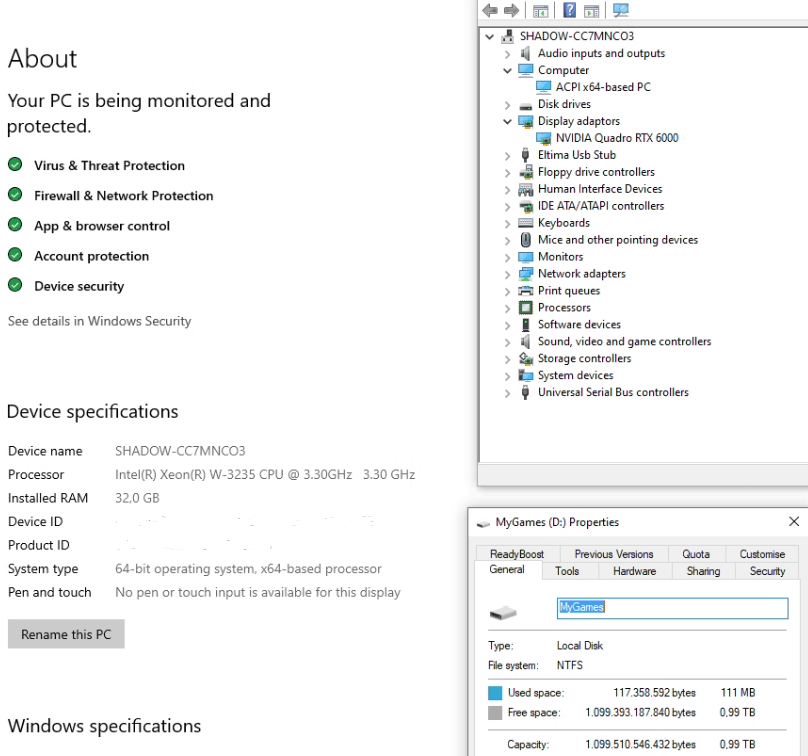Click the Audio inputs and outputs speaker icon

tap(525, 53)
